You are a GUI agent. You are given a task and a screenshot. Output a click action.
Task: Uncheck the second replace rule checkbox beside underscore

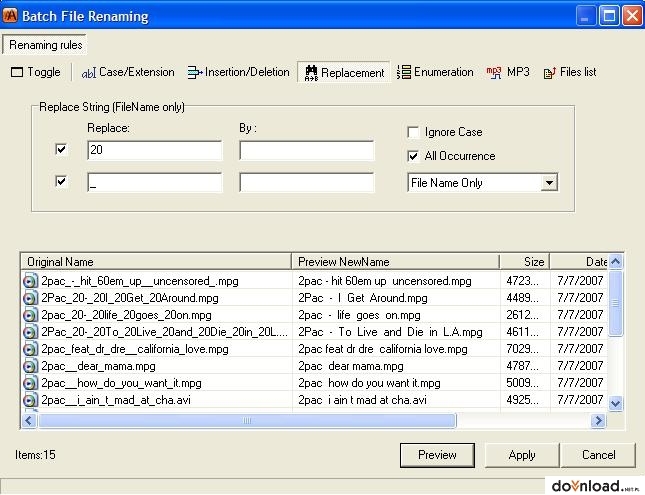coord(61,181)
